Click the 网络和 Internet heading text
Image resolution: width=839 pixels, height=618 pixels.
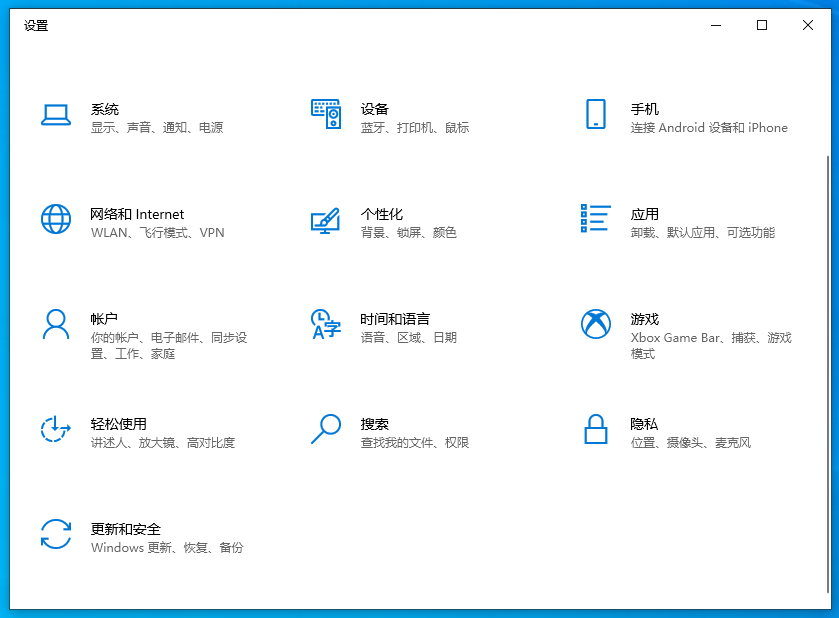(x=137, y=214)
